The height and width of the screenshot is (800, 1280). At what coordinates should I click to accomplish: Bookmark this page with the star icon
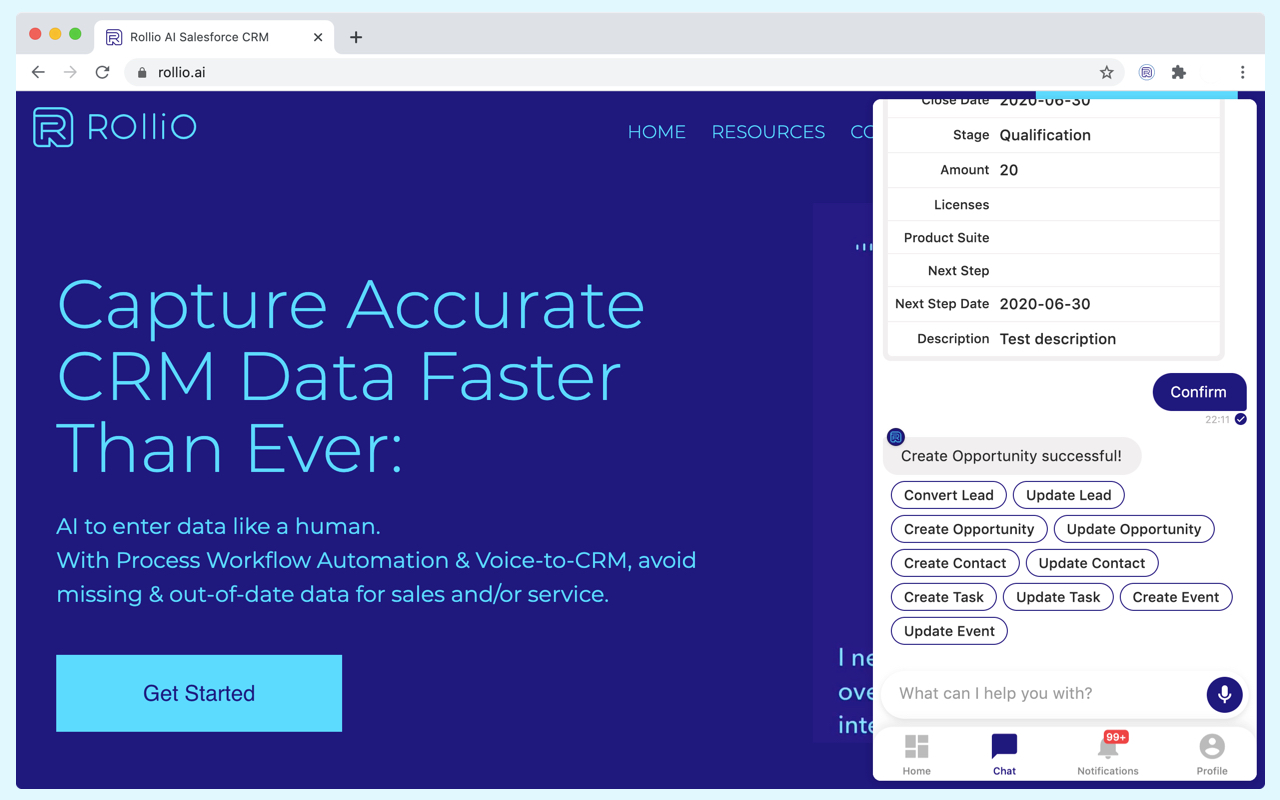pyautogui.click(x=1106, y=72)
